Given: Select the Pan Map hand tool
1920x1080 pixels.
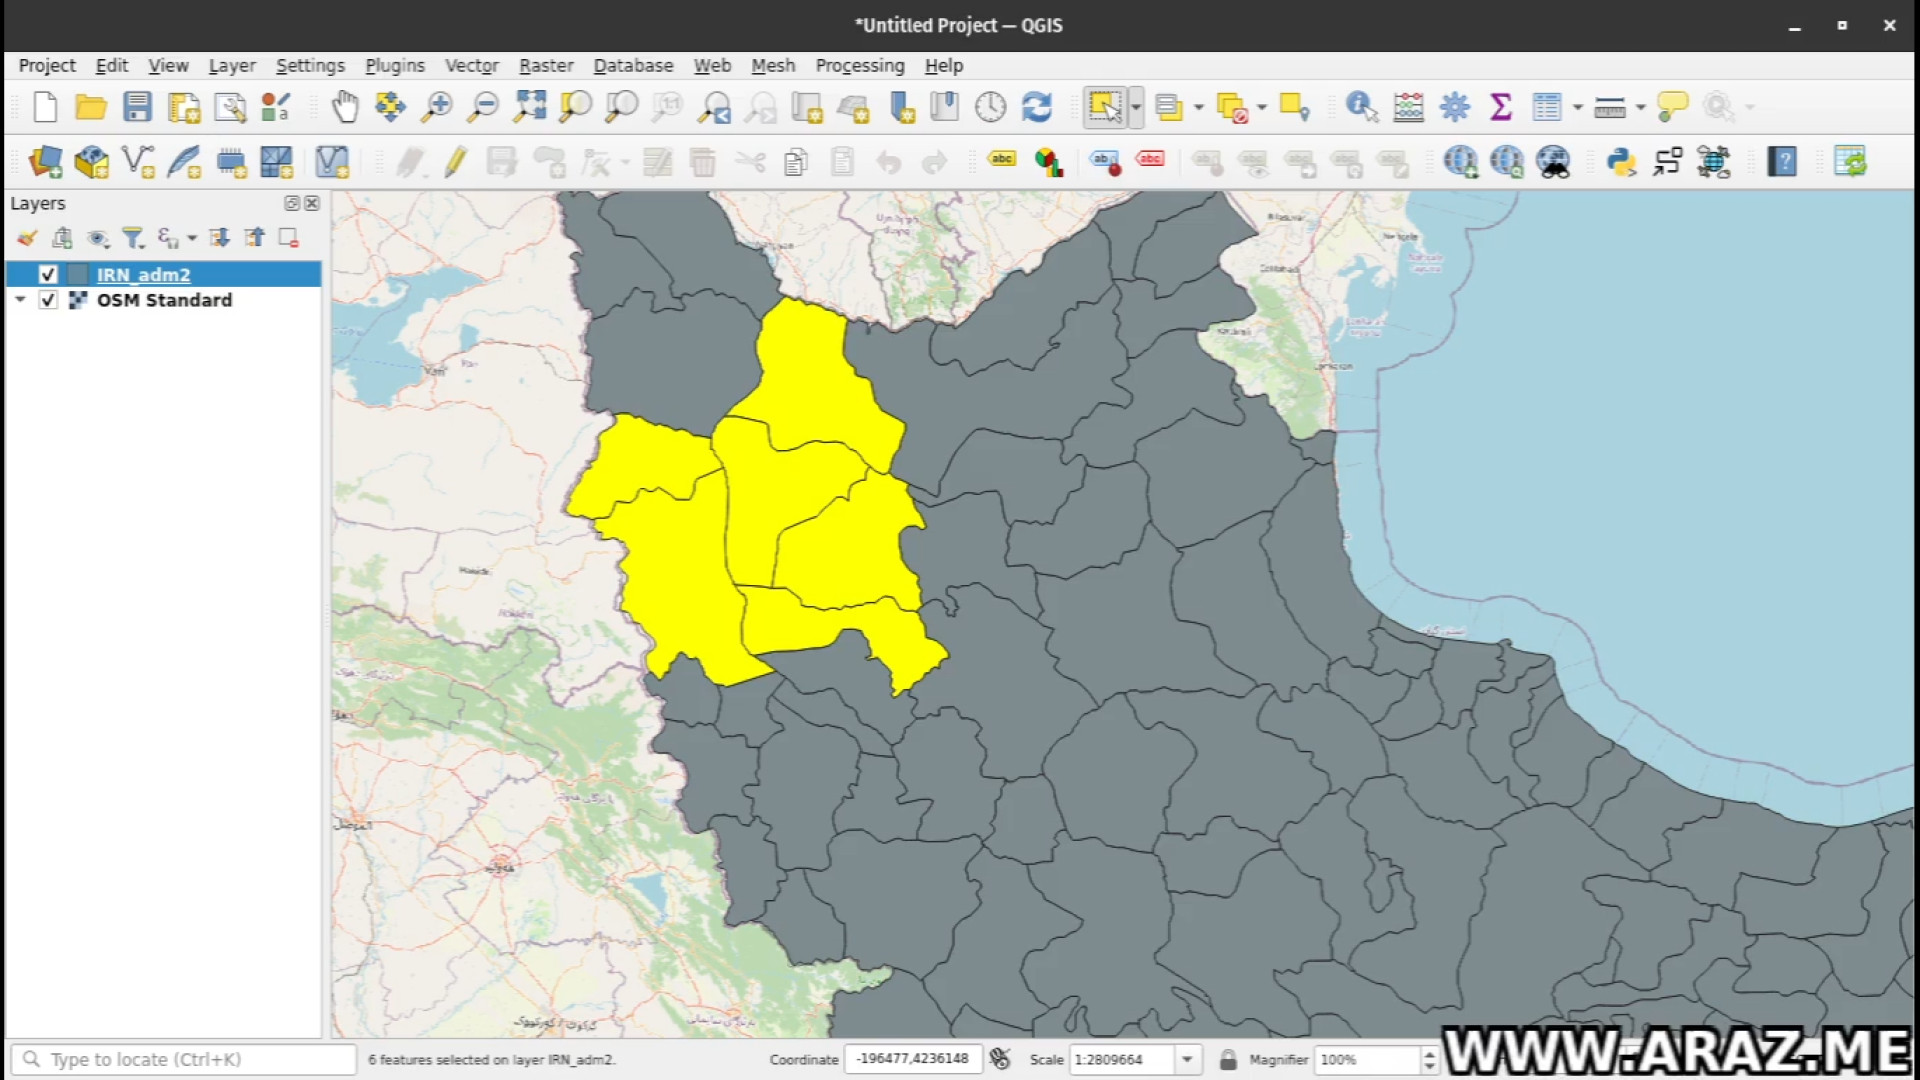Looking at the screenshot, I should click(x=345, y=107).
